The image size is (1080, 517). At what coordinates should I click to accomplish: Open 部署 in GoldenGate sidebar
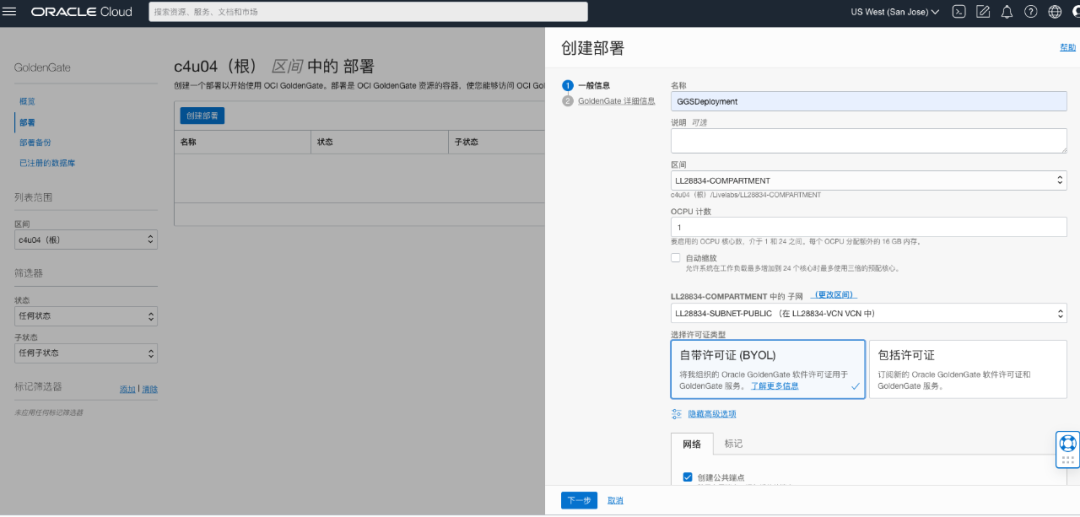coord(27,122)
